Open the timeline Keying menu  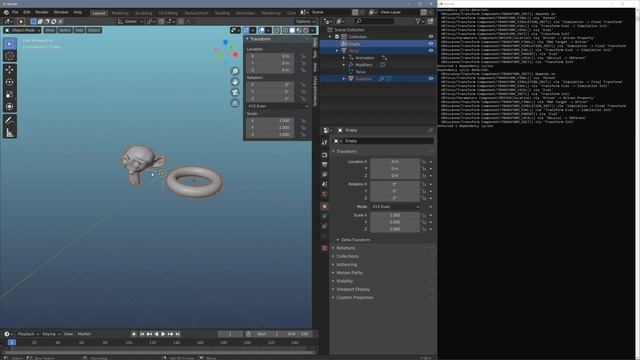pos(51,334)
